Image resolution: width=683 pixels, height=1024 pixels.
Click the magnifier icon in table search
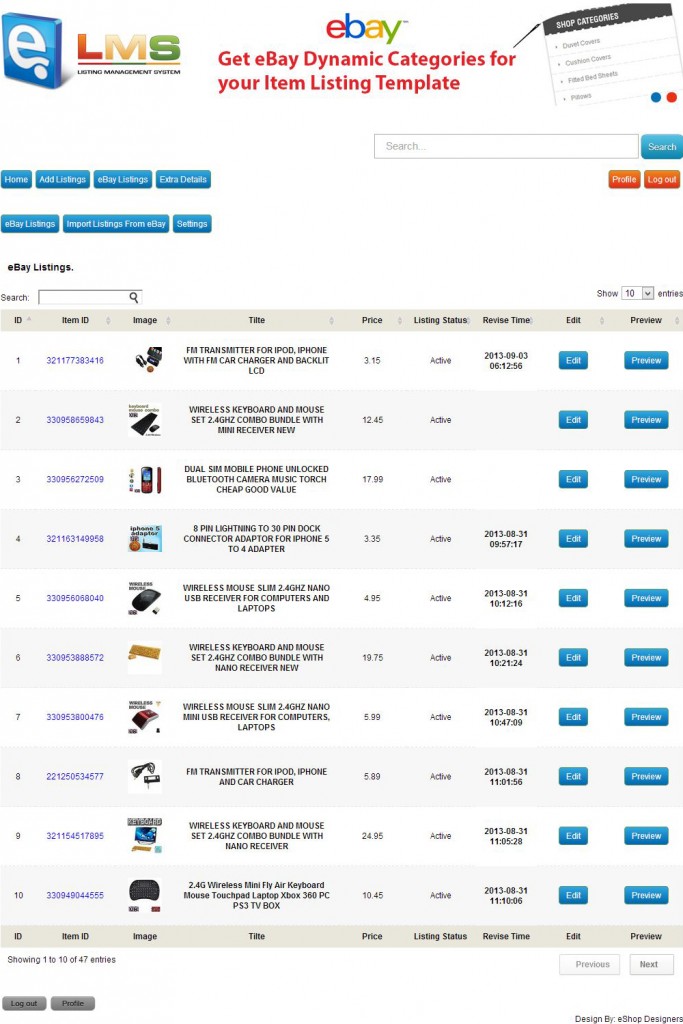[x=134, y=297]
